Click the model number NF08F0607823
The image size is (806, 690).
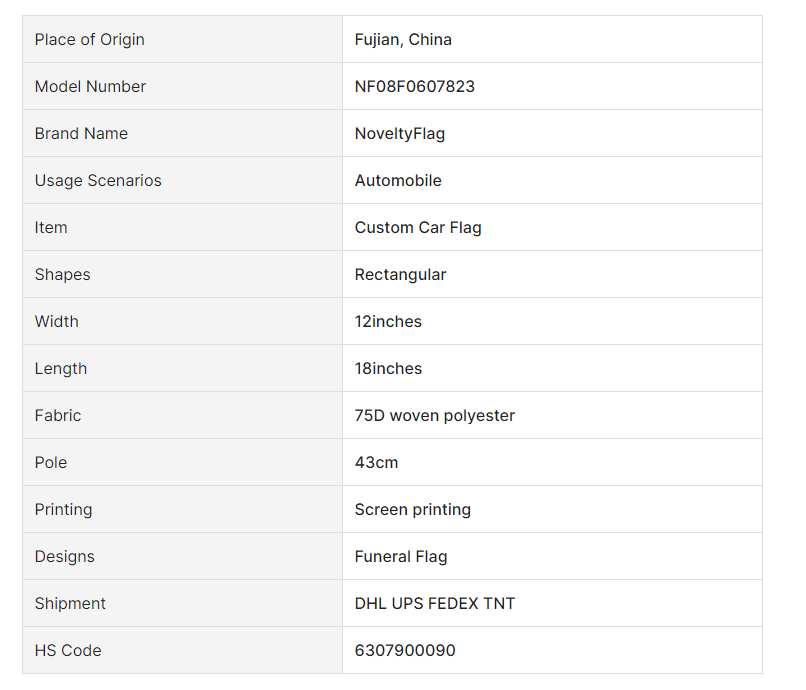click(415, 87)
